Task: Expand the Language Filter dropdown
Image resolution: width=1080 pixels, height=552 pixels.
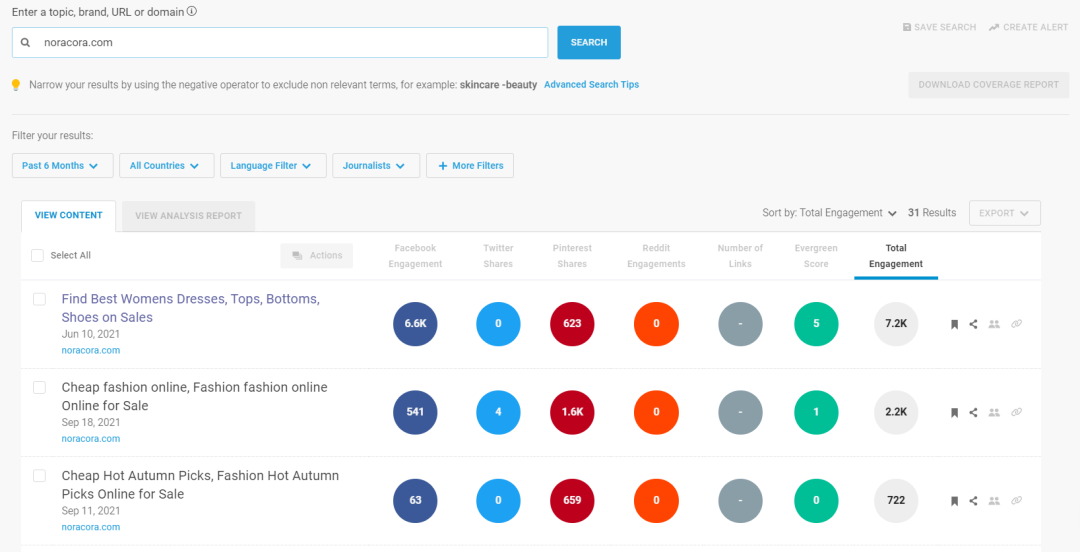Action: (x=273, y=165)
